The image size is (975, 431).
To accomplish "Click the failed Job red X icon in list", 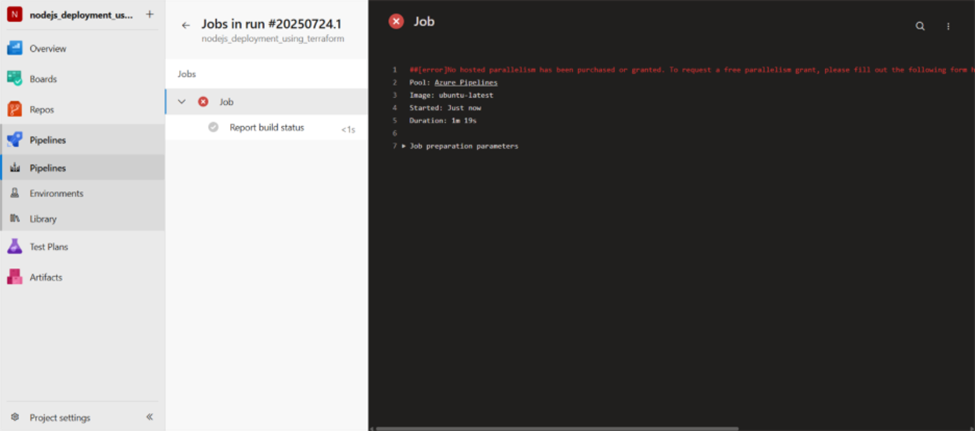I will (x=203, y=101).
